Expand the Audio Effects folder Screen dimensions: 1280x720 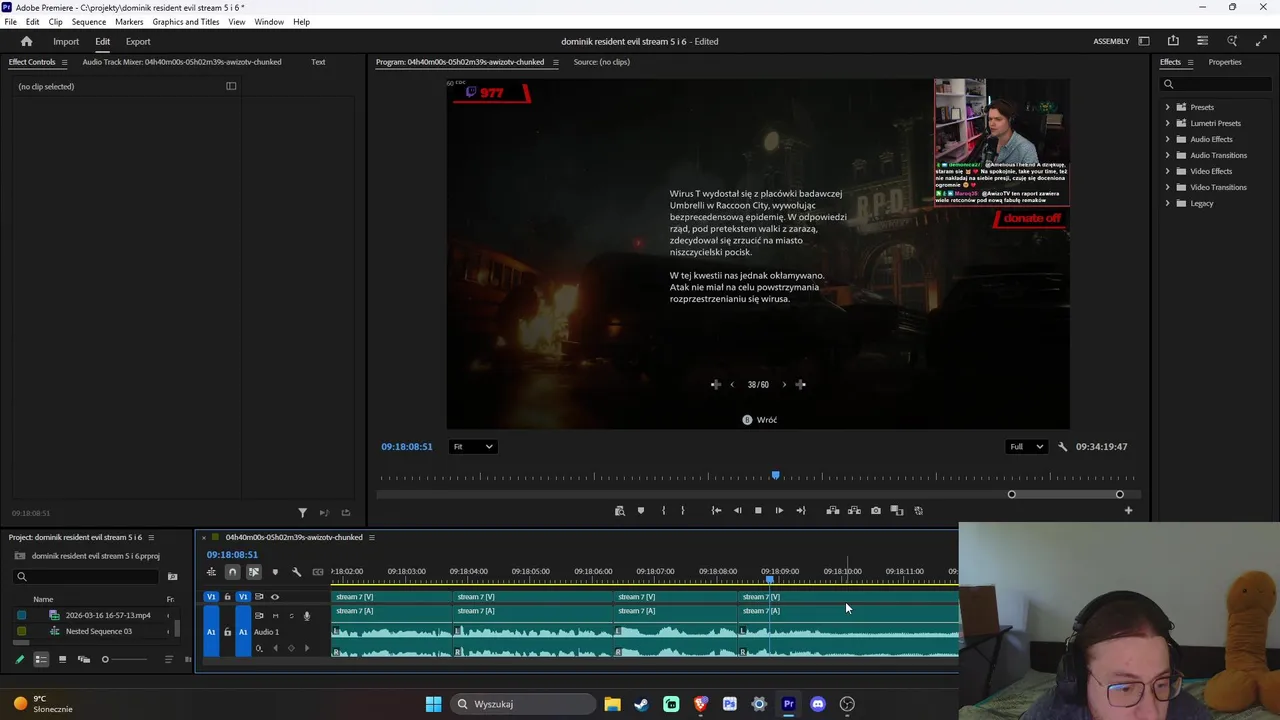[1167, 139]
